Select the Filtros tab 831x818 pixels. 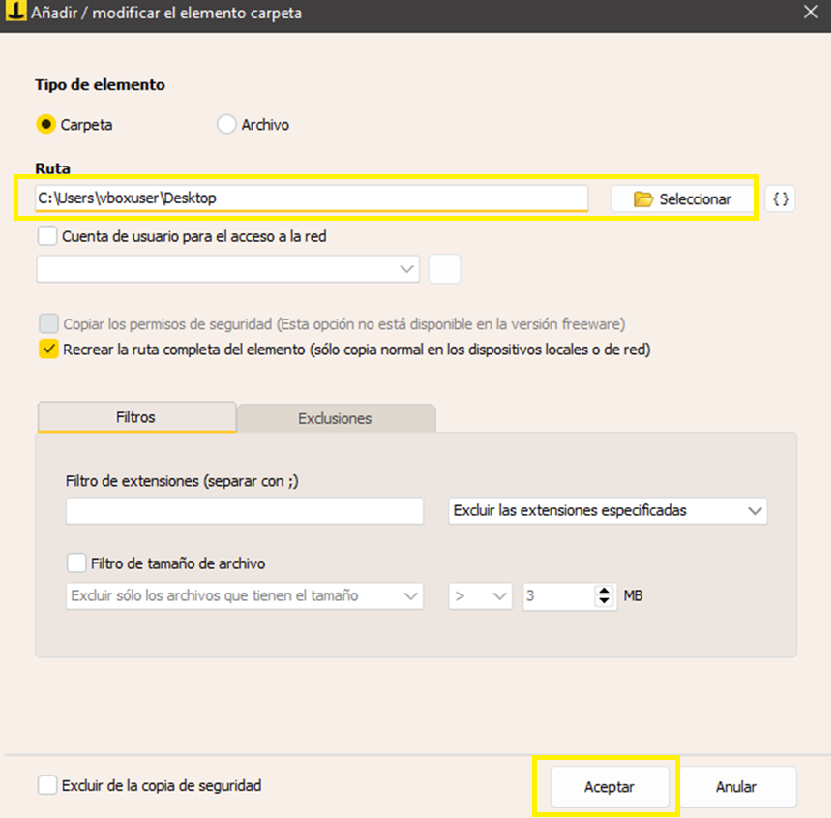point(136,417)
